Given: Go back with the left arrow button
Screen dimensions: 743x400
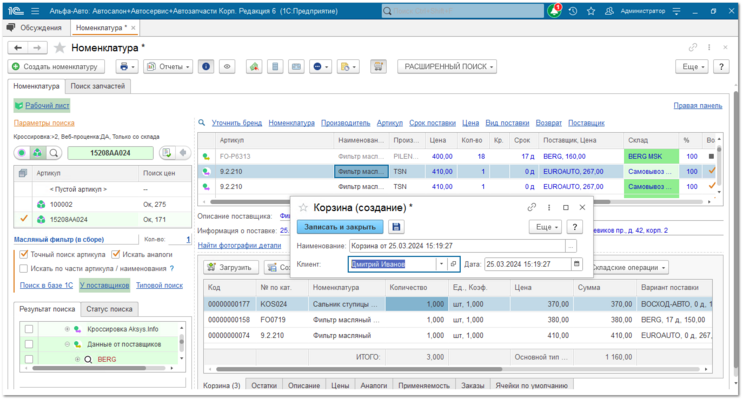Looking at the screenshot, I should pos(18,47).
